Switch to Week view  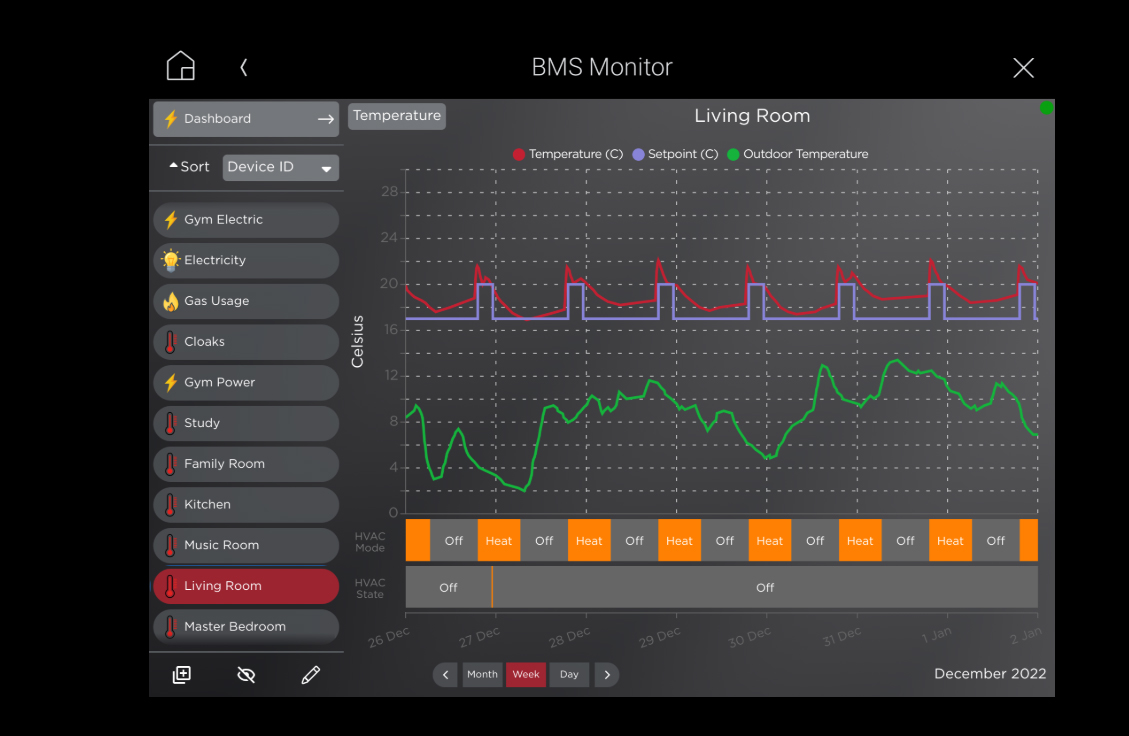pos(526,675)
